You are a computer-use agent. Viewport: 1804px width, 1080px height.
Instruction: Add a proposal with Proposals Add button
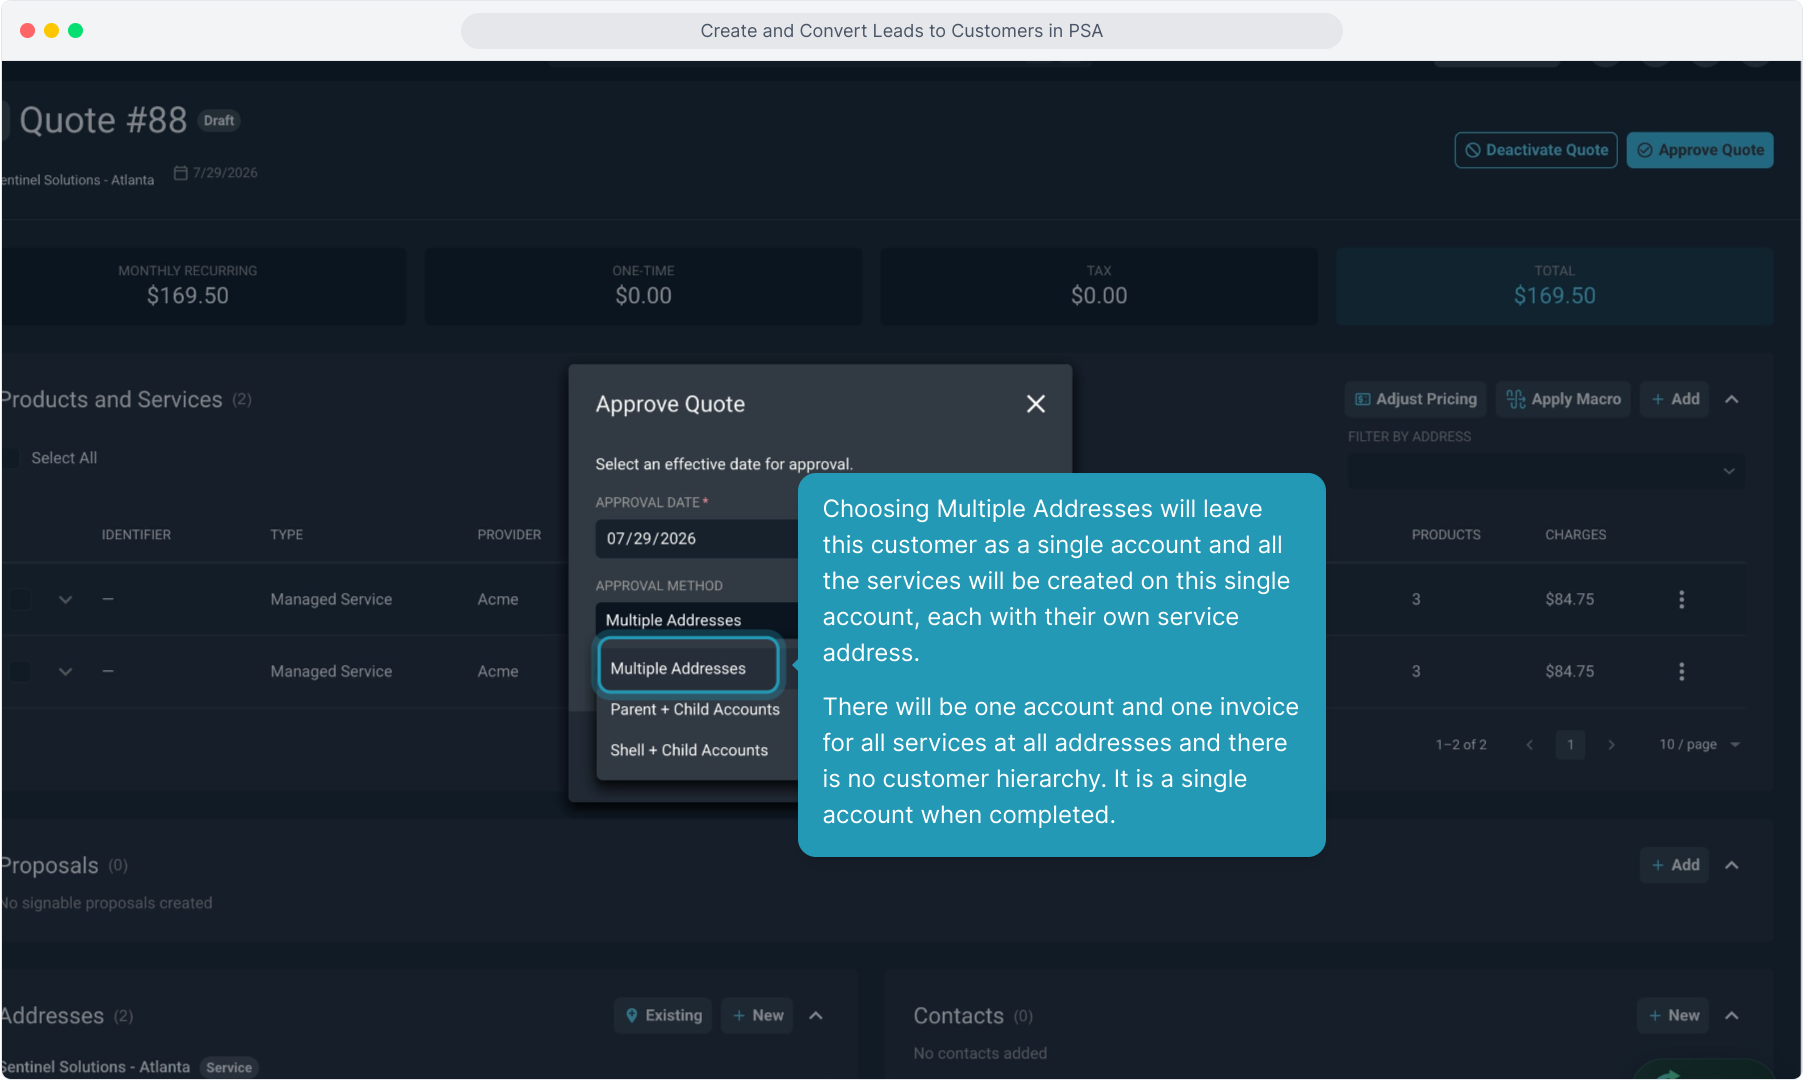pyautogui.click(x=1675, y=865)
